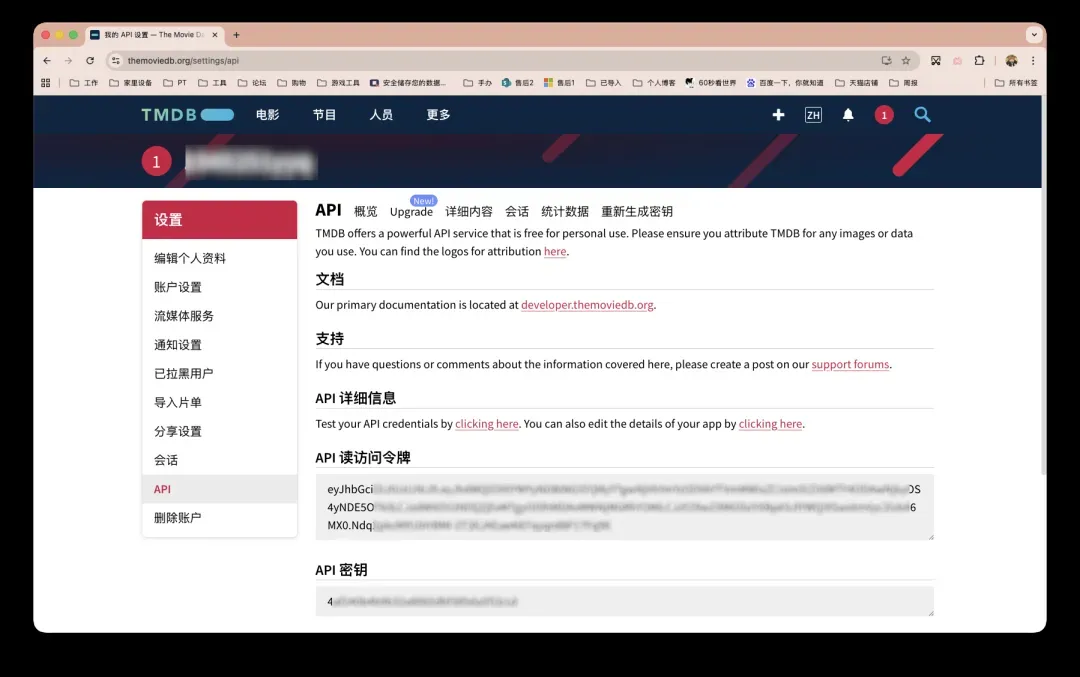Expand the tab search dropdown arrow
The image size is (1080, 677).
pos(1034,34)
